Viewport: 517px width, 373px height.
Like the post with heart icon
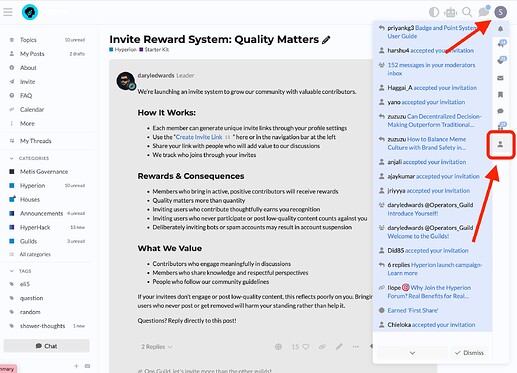click(305, 347)
